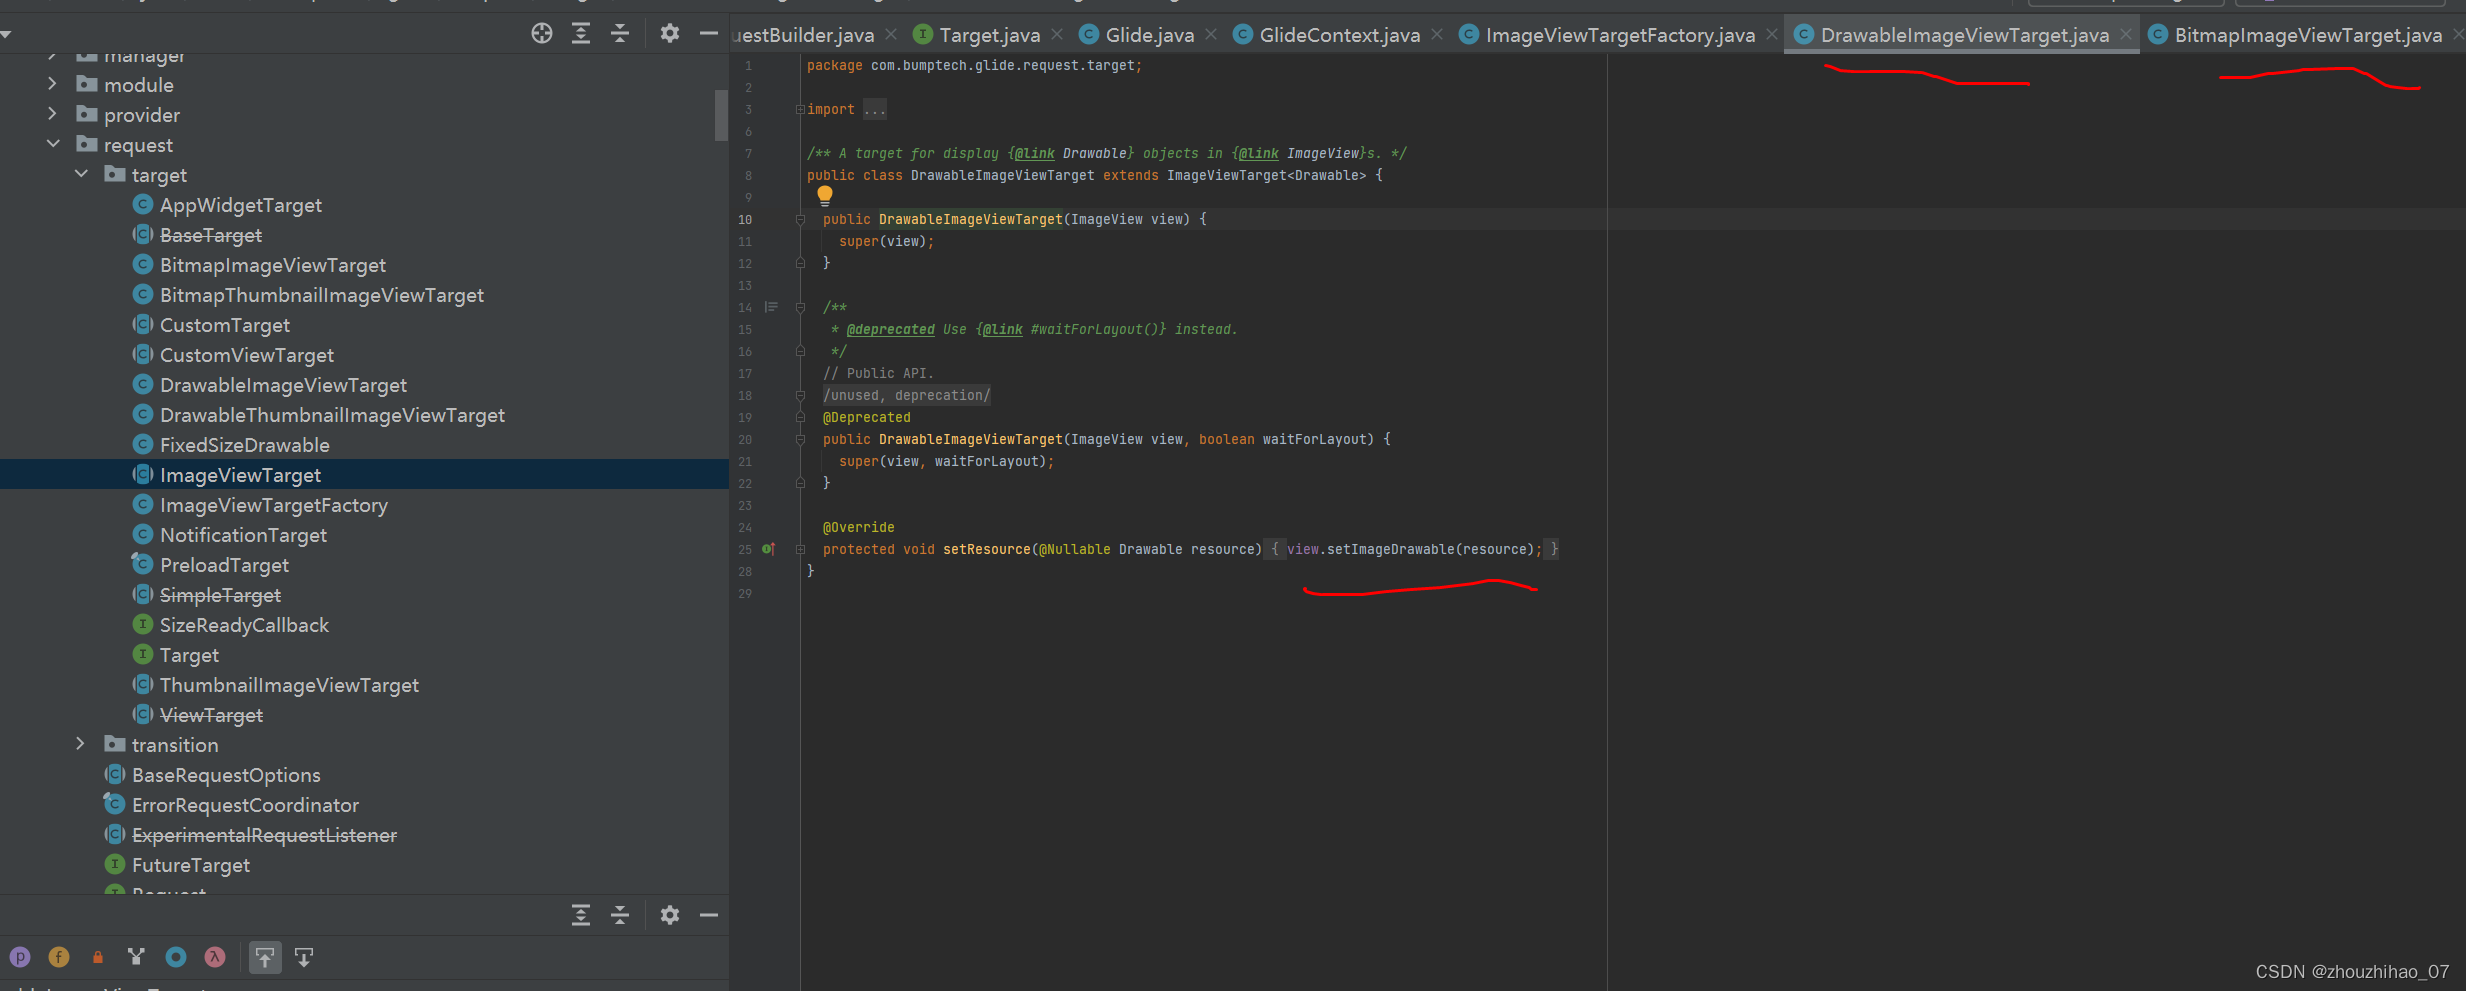
Task: Select BitmapImageViewTarget in project tree
Action: (273, 265)
